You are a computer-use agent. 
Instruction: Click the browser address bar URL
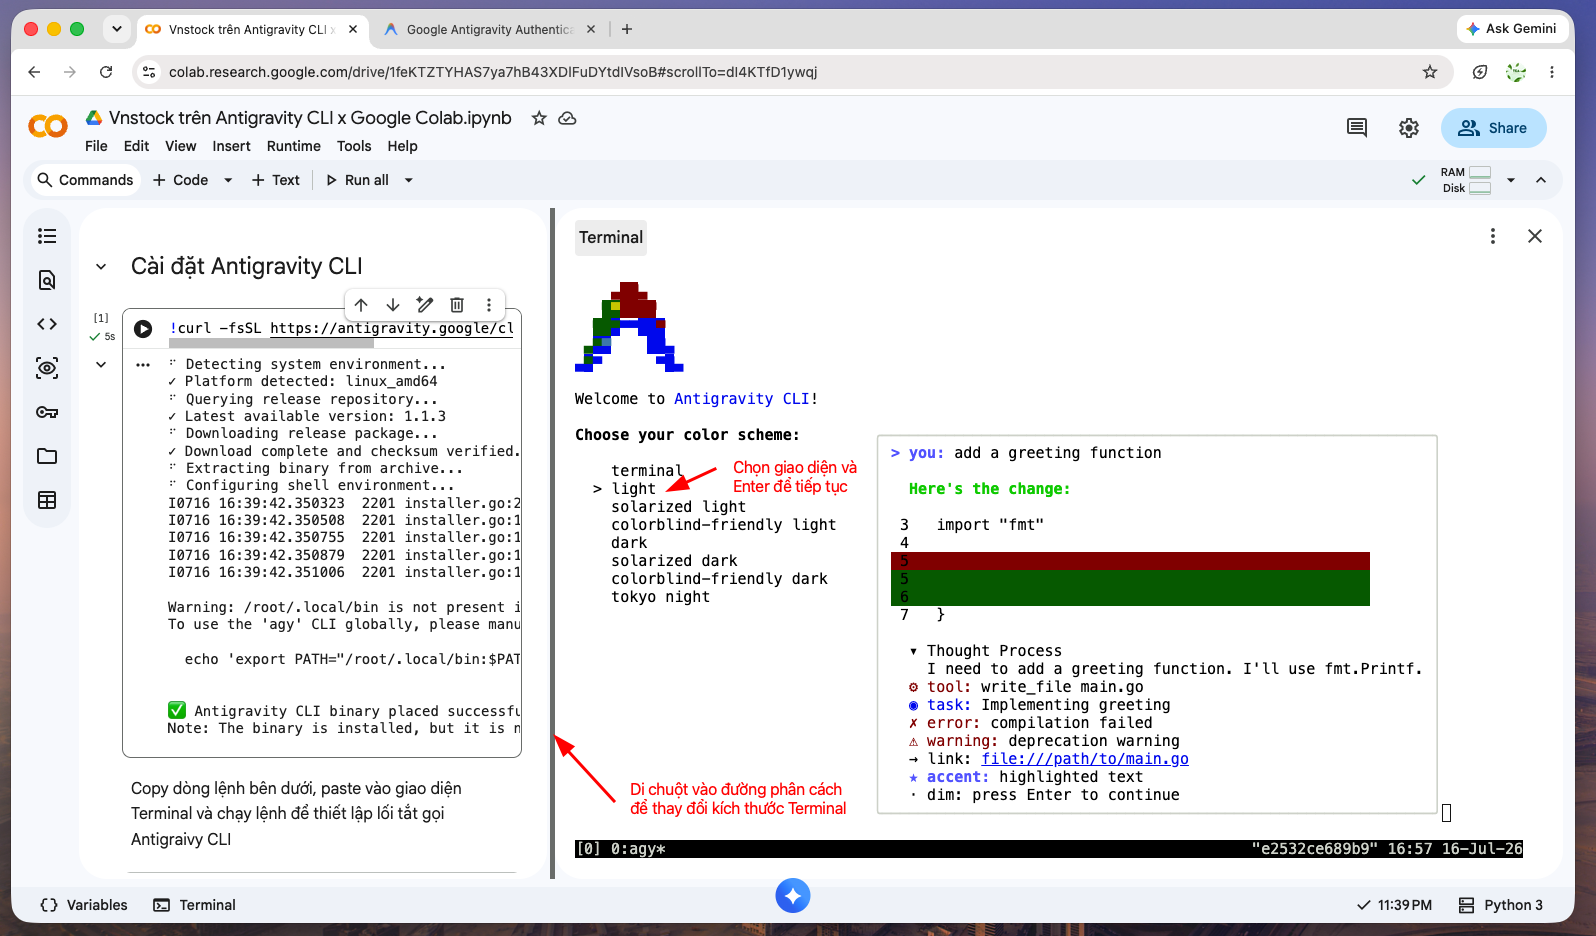(x=493, y=72)
